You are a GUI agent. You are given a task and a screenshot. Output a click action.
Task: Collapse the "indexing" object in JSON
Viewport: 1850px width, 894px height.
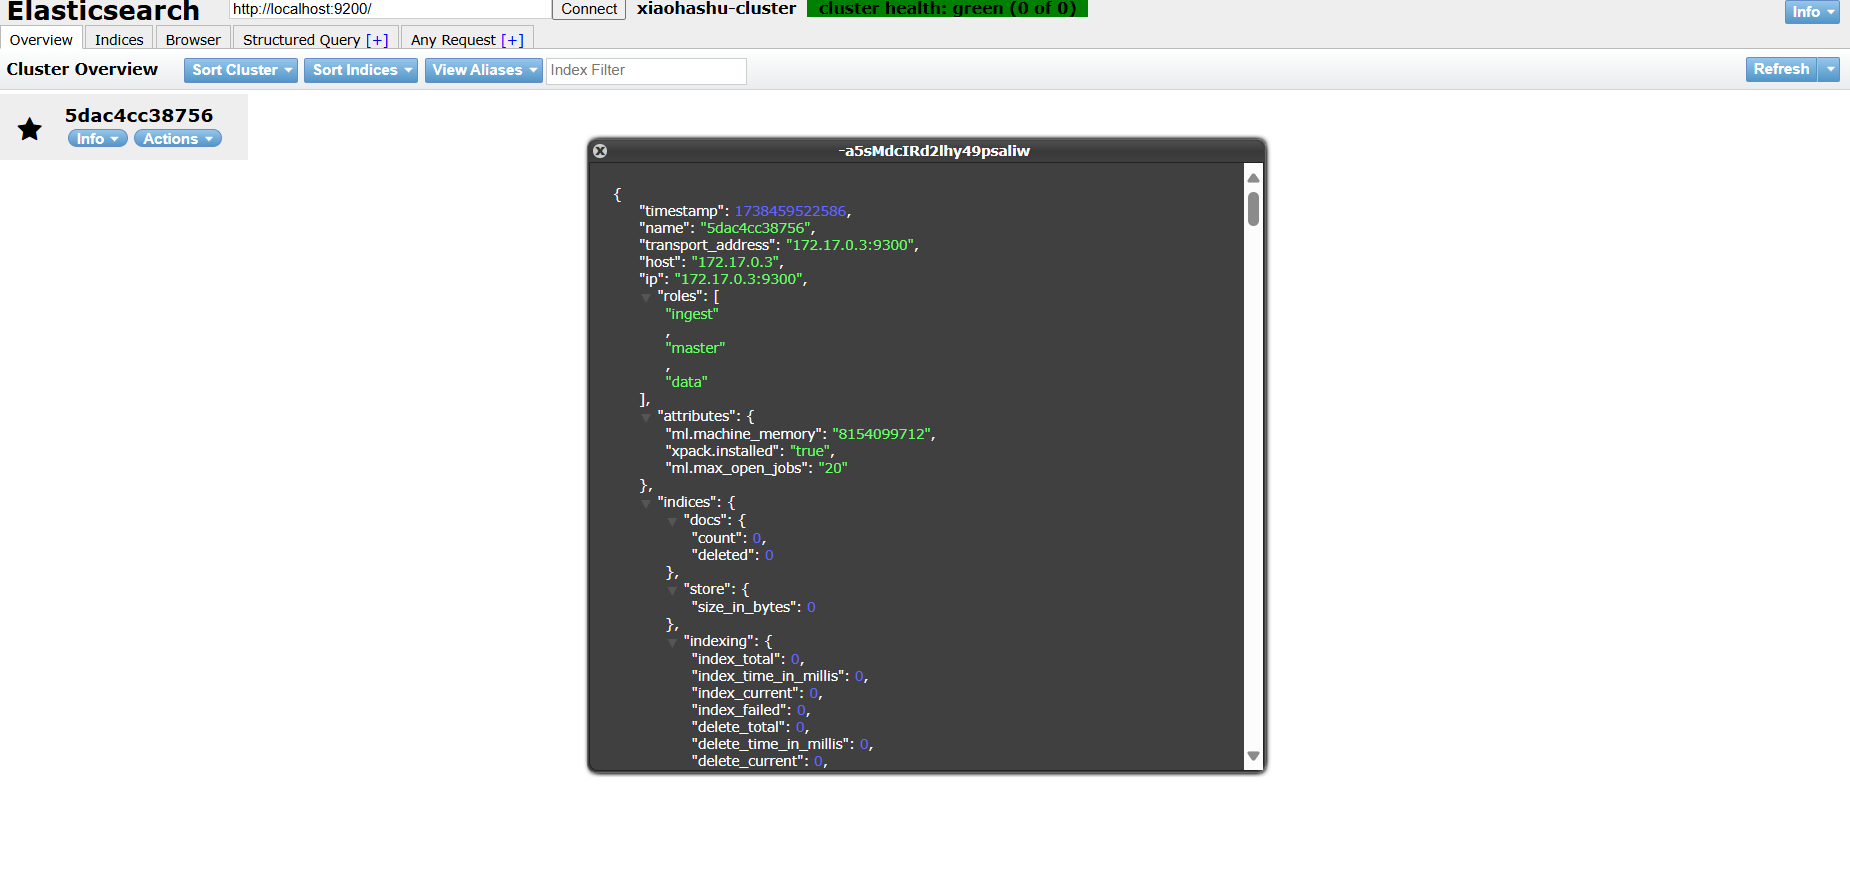(672, 642)
